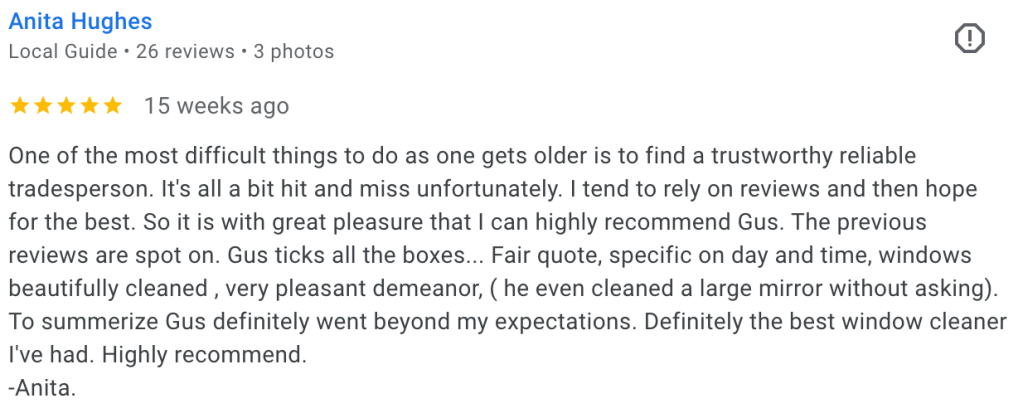1023x408 pixels.
Task: Click the opening line "One of the most difficult"
Action: pyautogui.click(x=120, y=156)
